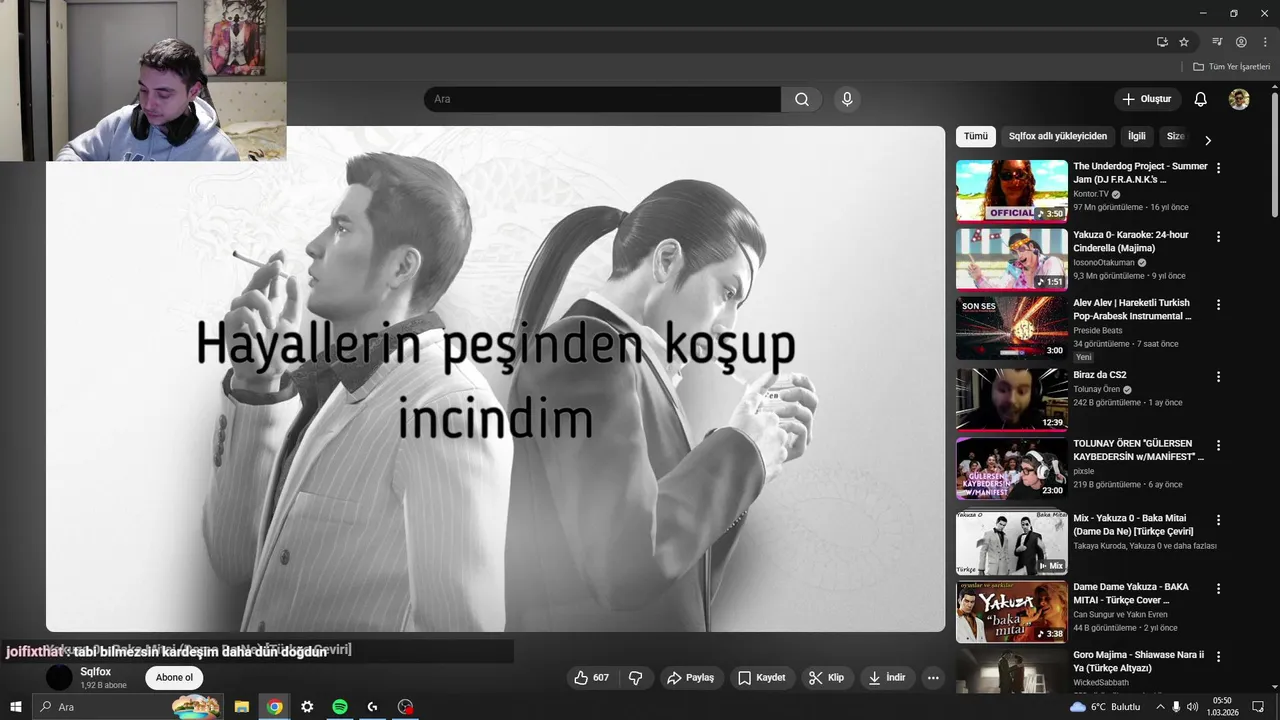Image resolution: width=1280 pixels, height=720 pixels.
Task: Open Chrome three-dot menu
Action: tap(1265, 42)
